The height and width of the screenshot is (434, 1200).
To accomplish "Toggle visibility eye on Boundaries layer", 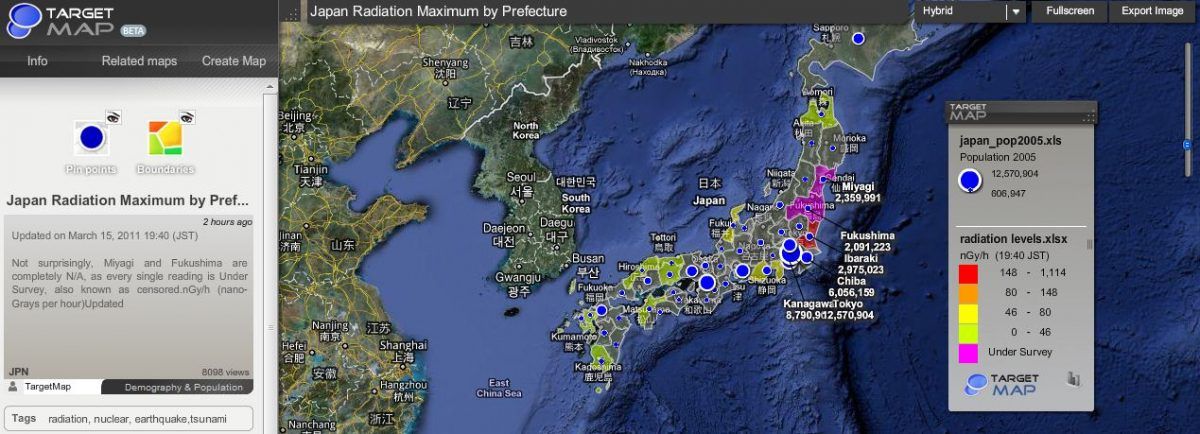I will coord(185,118).
